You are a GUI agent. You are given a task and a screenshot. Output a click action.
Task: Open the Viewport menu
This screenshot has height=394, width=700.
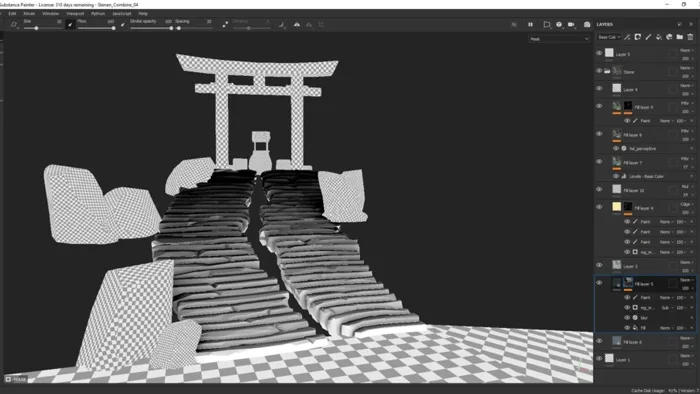(x=75, y=13)
